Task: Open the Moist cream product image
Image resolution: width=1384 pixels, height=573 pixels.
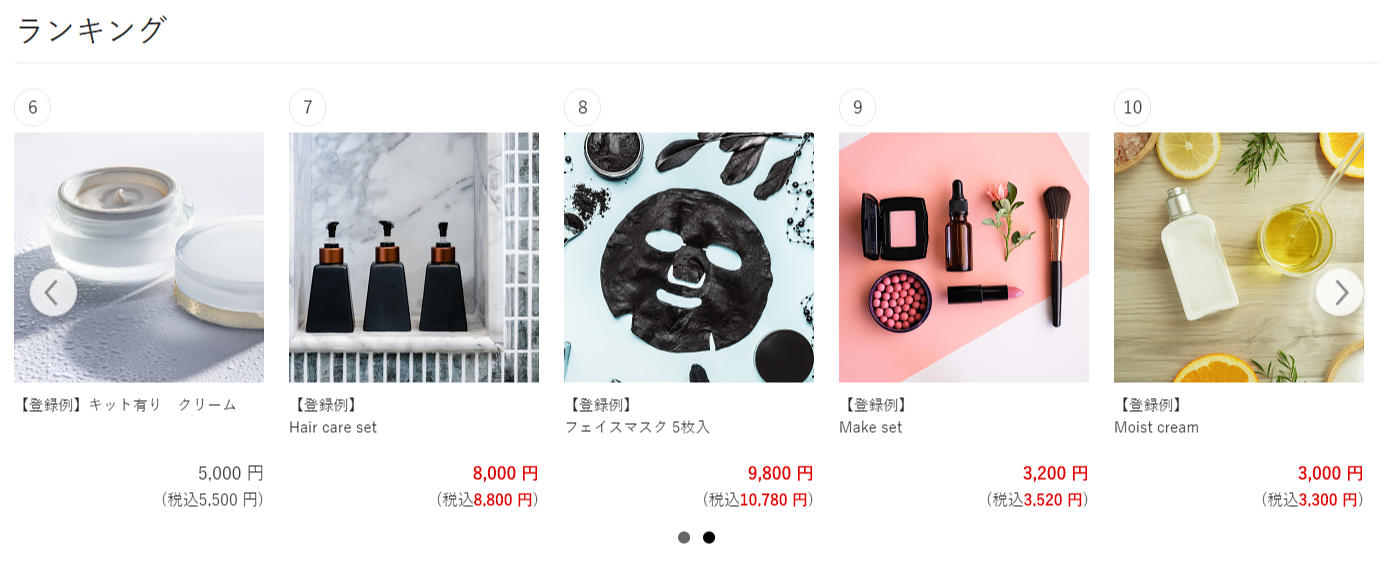Action: [1239, 257]
